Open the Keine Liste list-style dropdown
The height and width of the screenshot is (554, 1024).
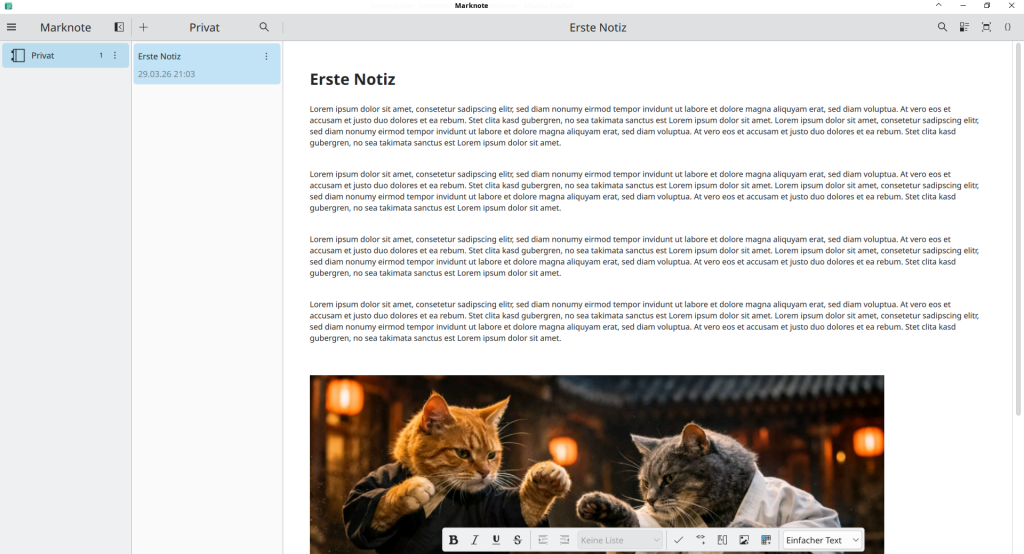(620, 540)
